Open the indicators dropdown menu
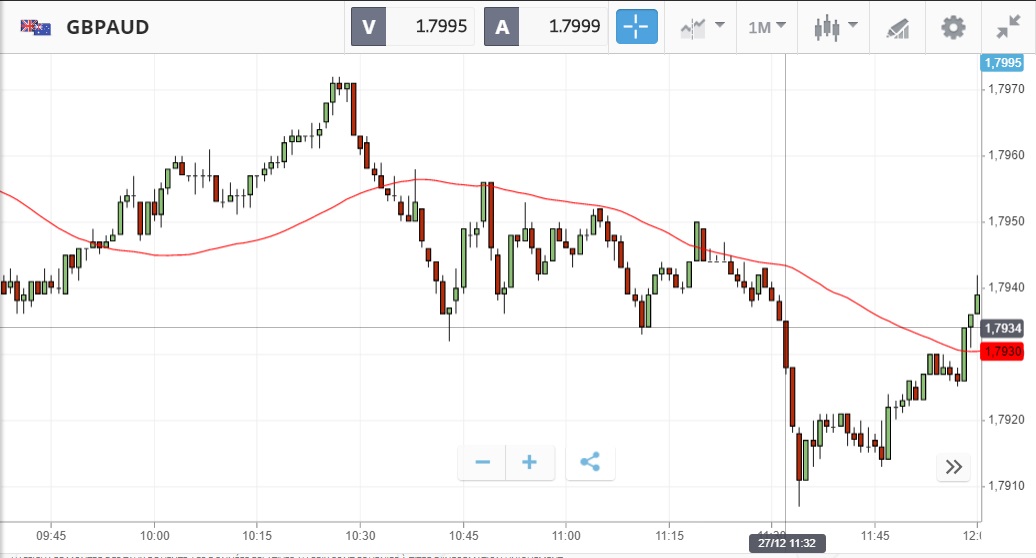The height and width of the screenshot is (558, 1036). (x=702, y=27)
